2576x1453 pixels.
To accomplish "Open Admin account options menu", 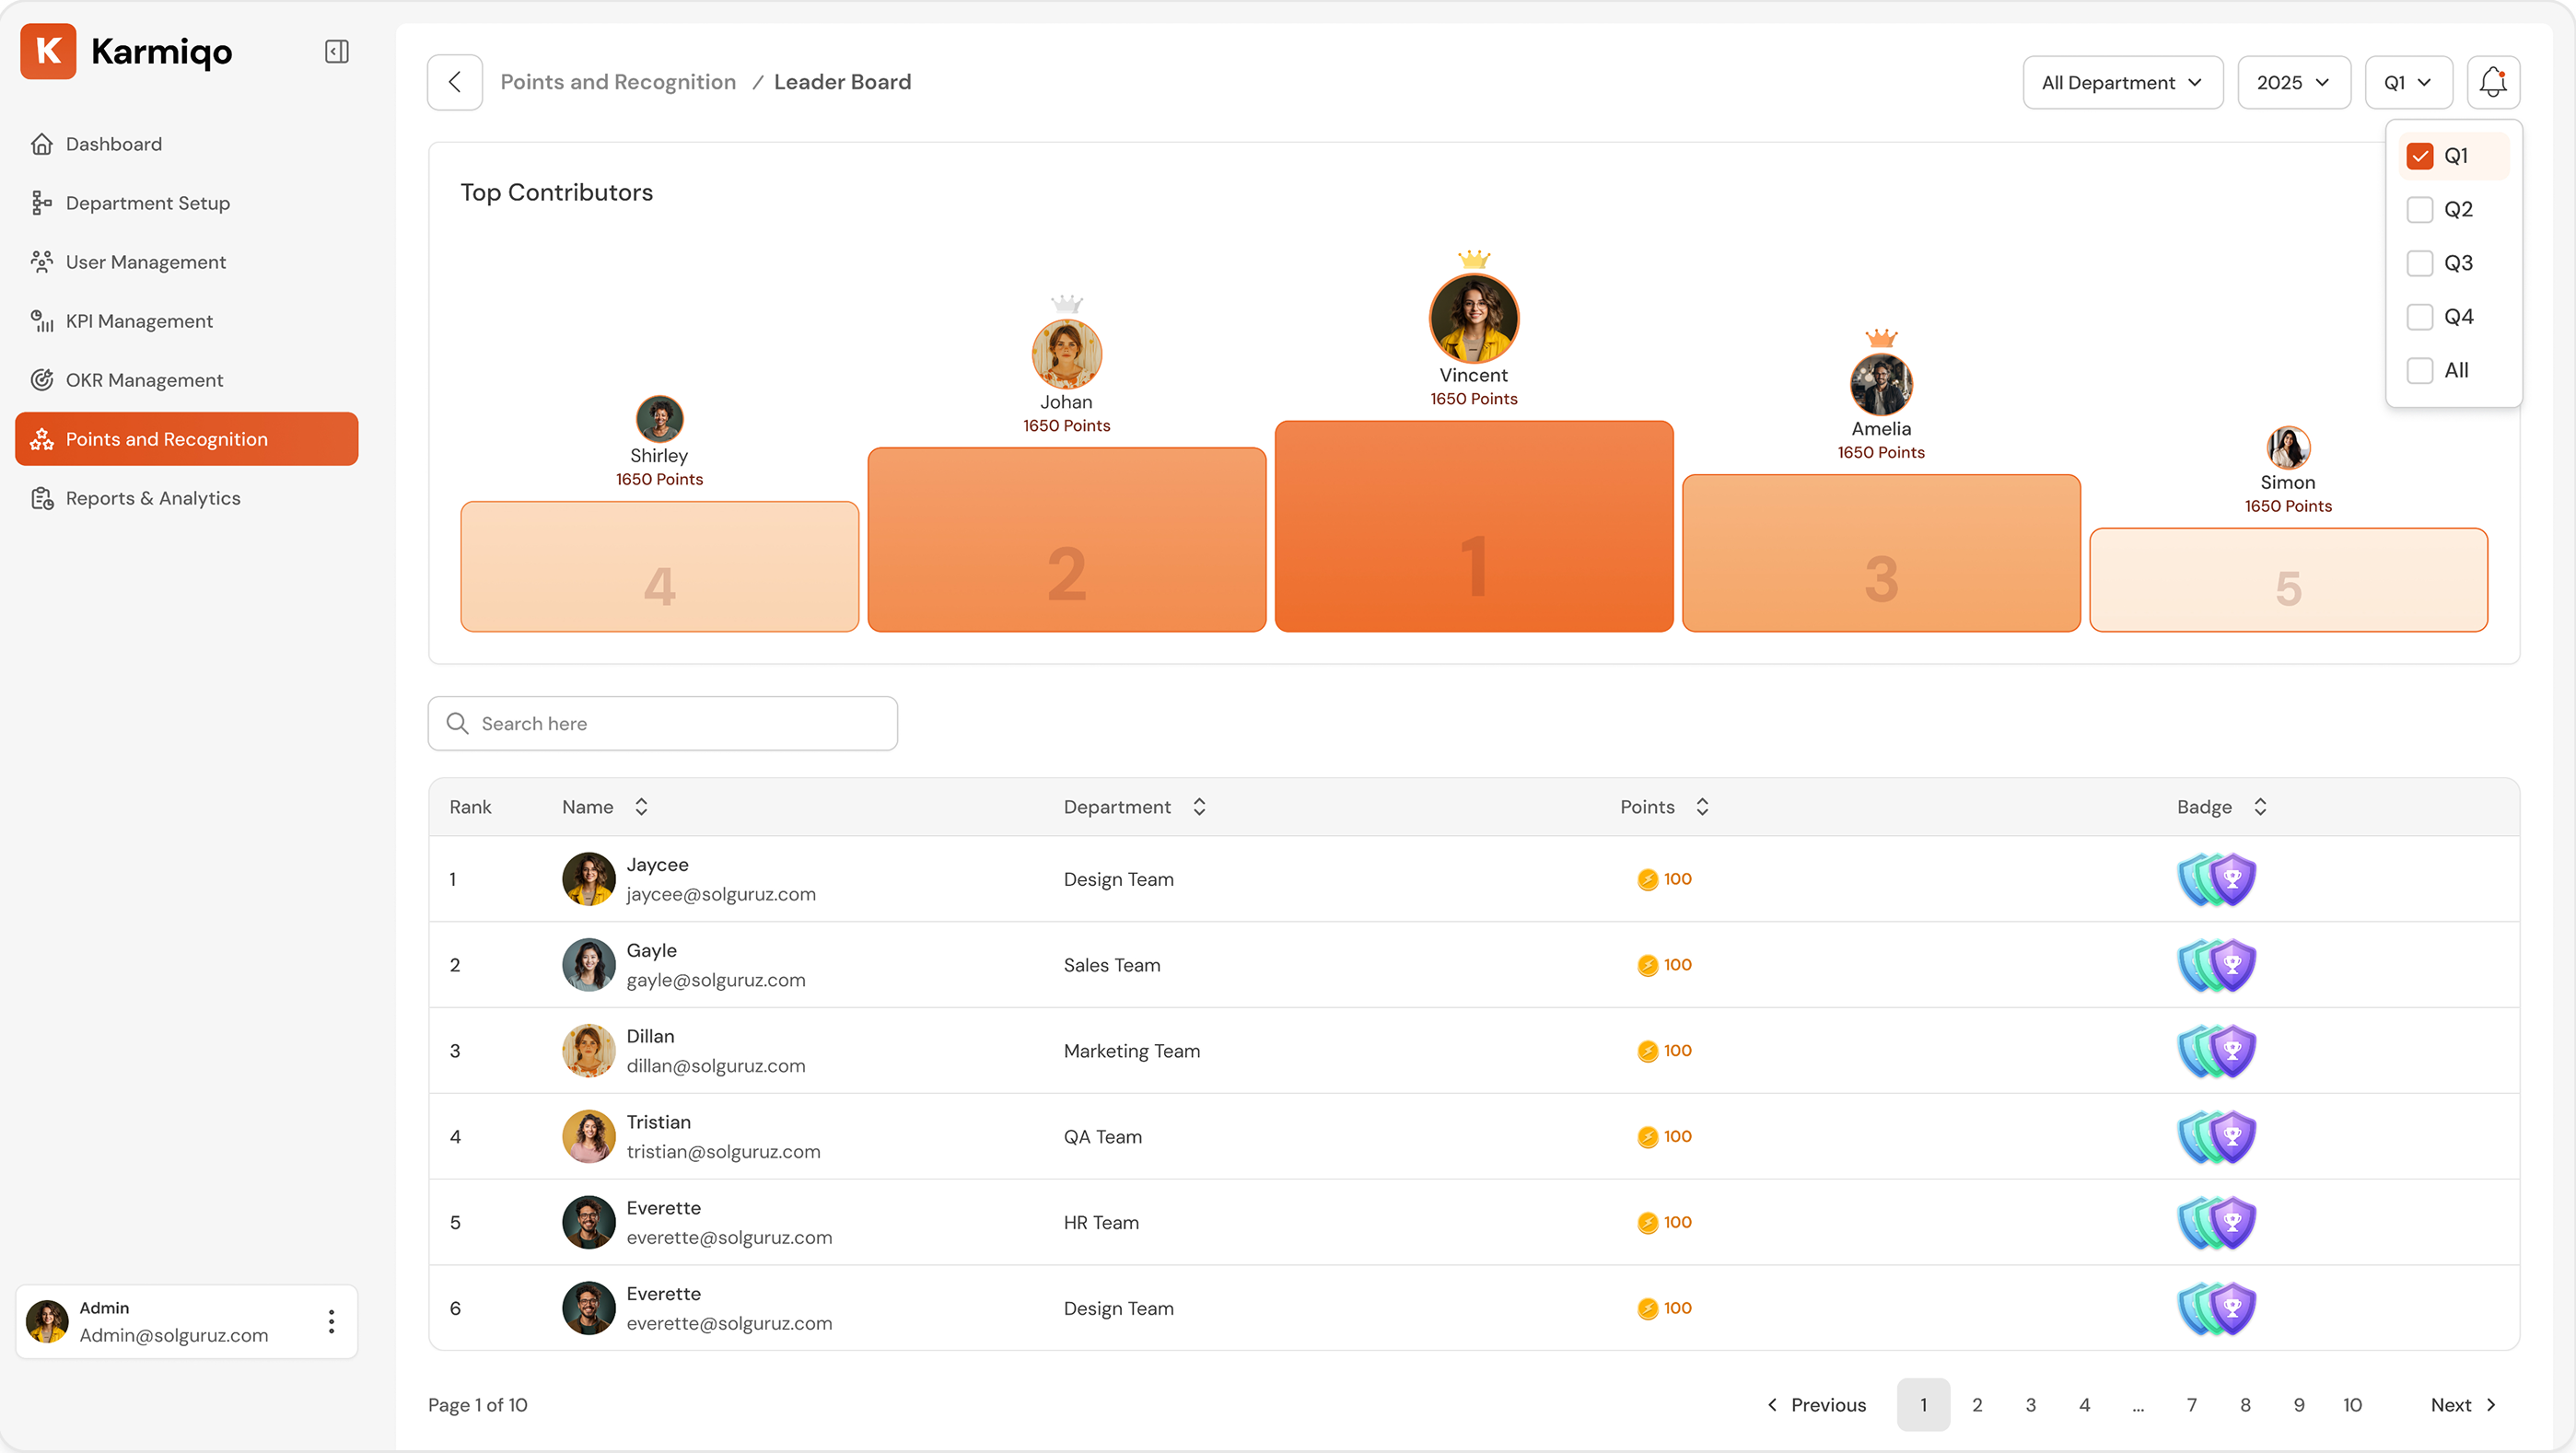I will pyautogui.click(x=331, y=1322).
